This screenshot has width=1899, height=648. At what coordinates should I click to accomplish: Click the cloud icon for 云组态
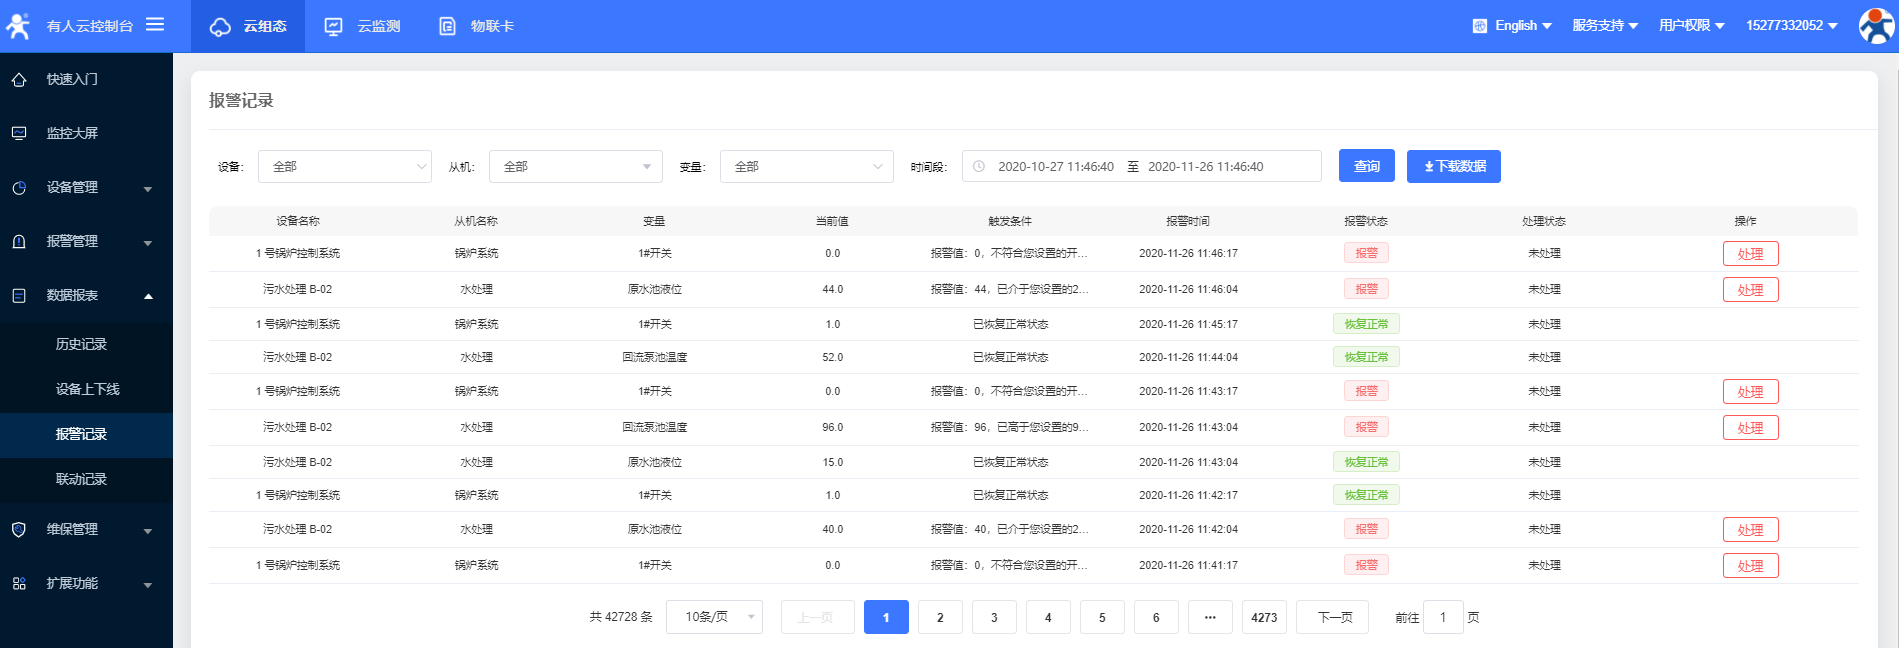(x=220, y=27)
